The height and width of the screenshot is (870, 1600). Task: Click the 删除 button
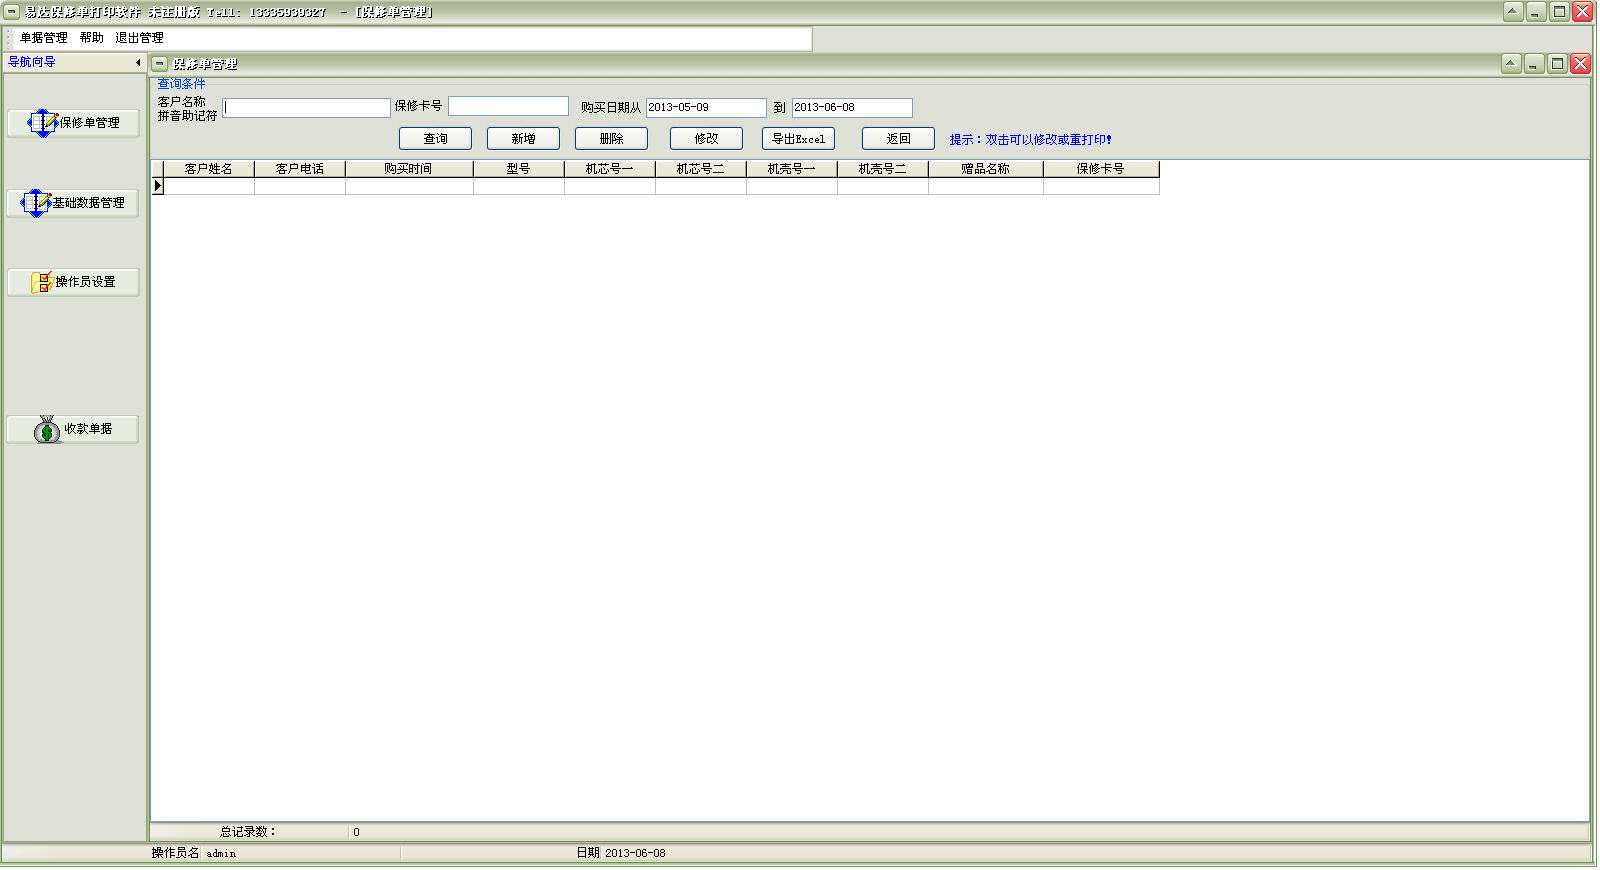point(611,139)
